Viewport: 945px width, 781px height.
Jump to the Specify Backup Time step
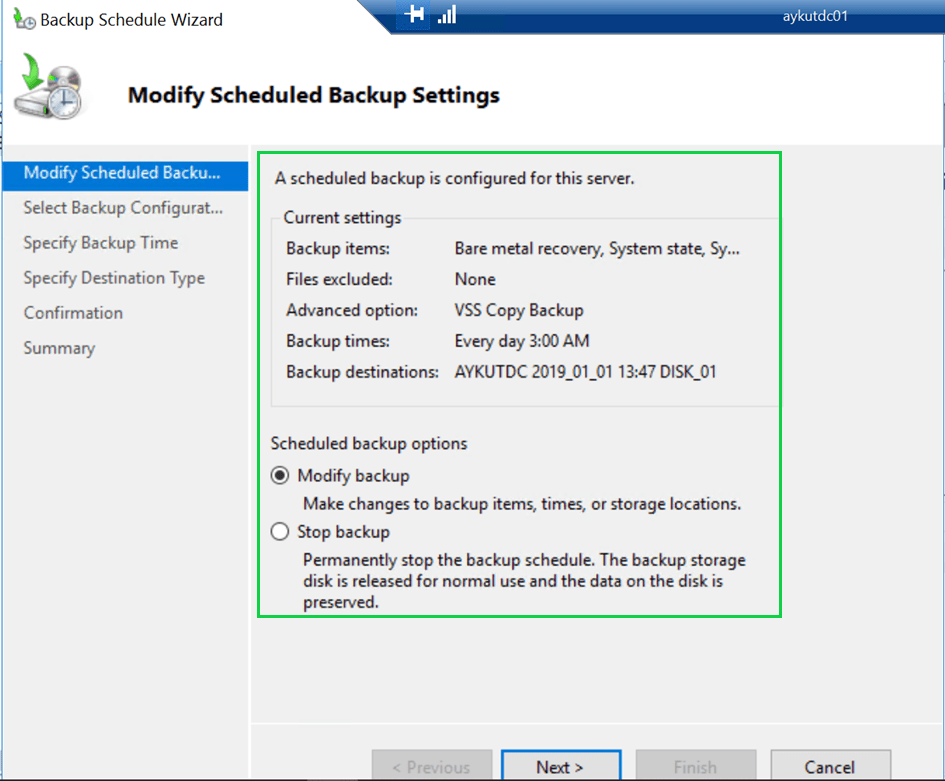coord(101,243)
